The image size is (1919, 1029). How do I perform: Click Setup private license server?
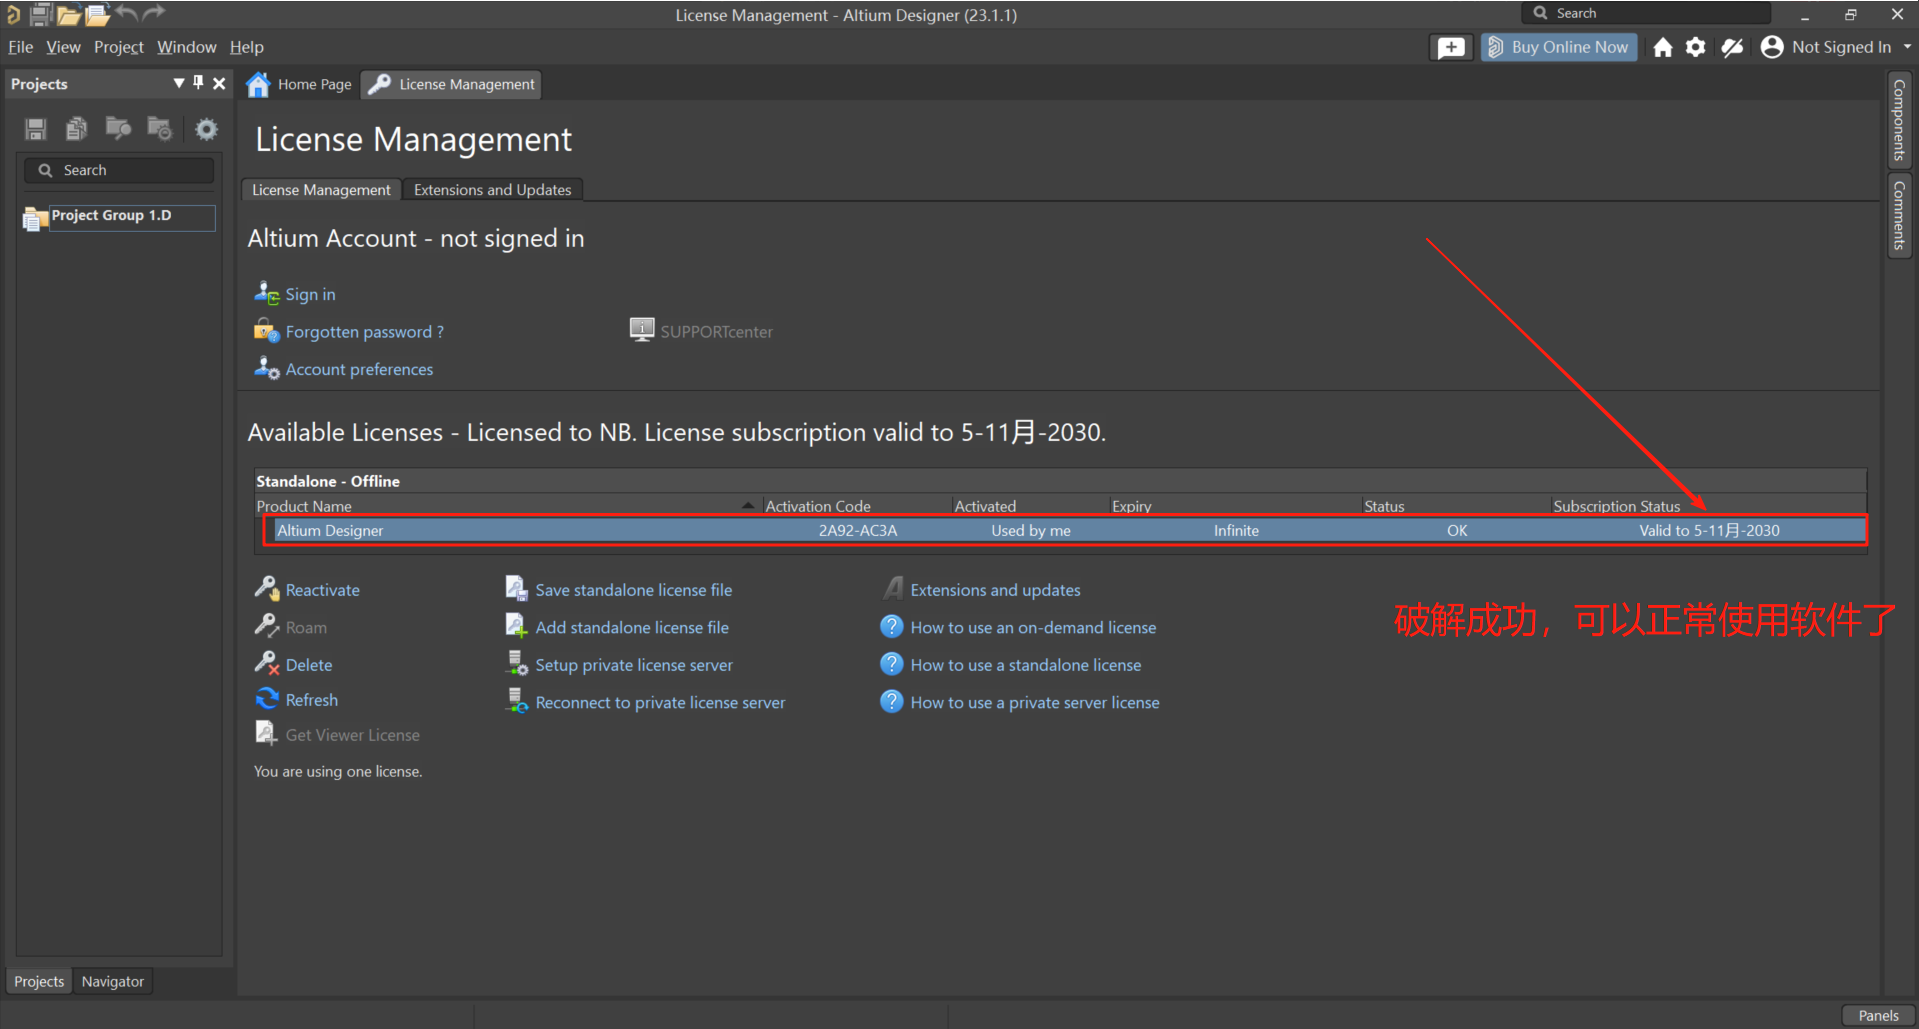(633, 665)
